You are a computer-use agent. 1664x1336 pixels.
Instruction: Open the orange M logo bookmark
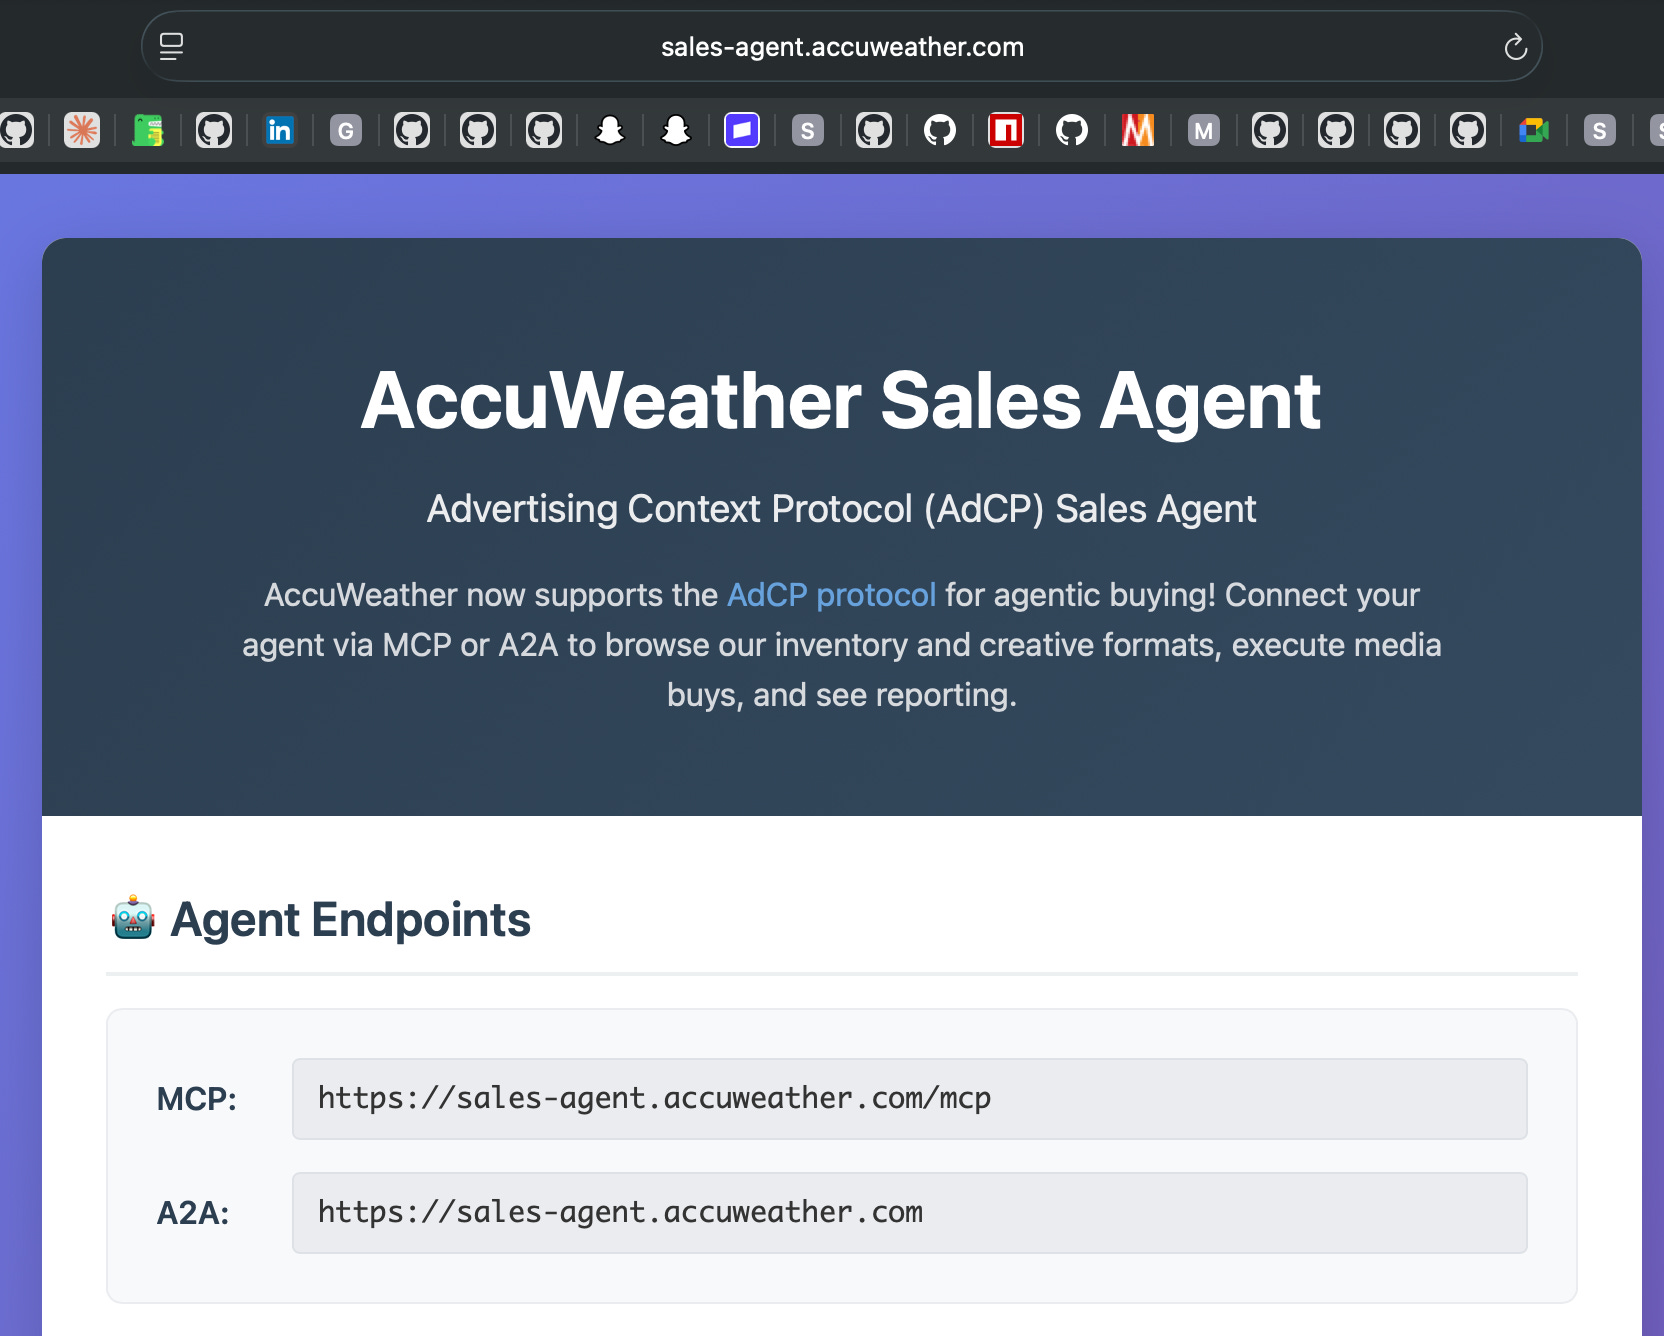[x=1138, y=130]
